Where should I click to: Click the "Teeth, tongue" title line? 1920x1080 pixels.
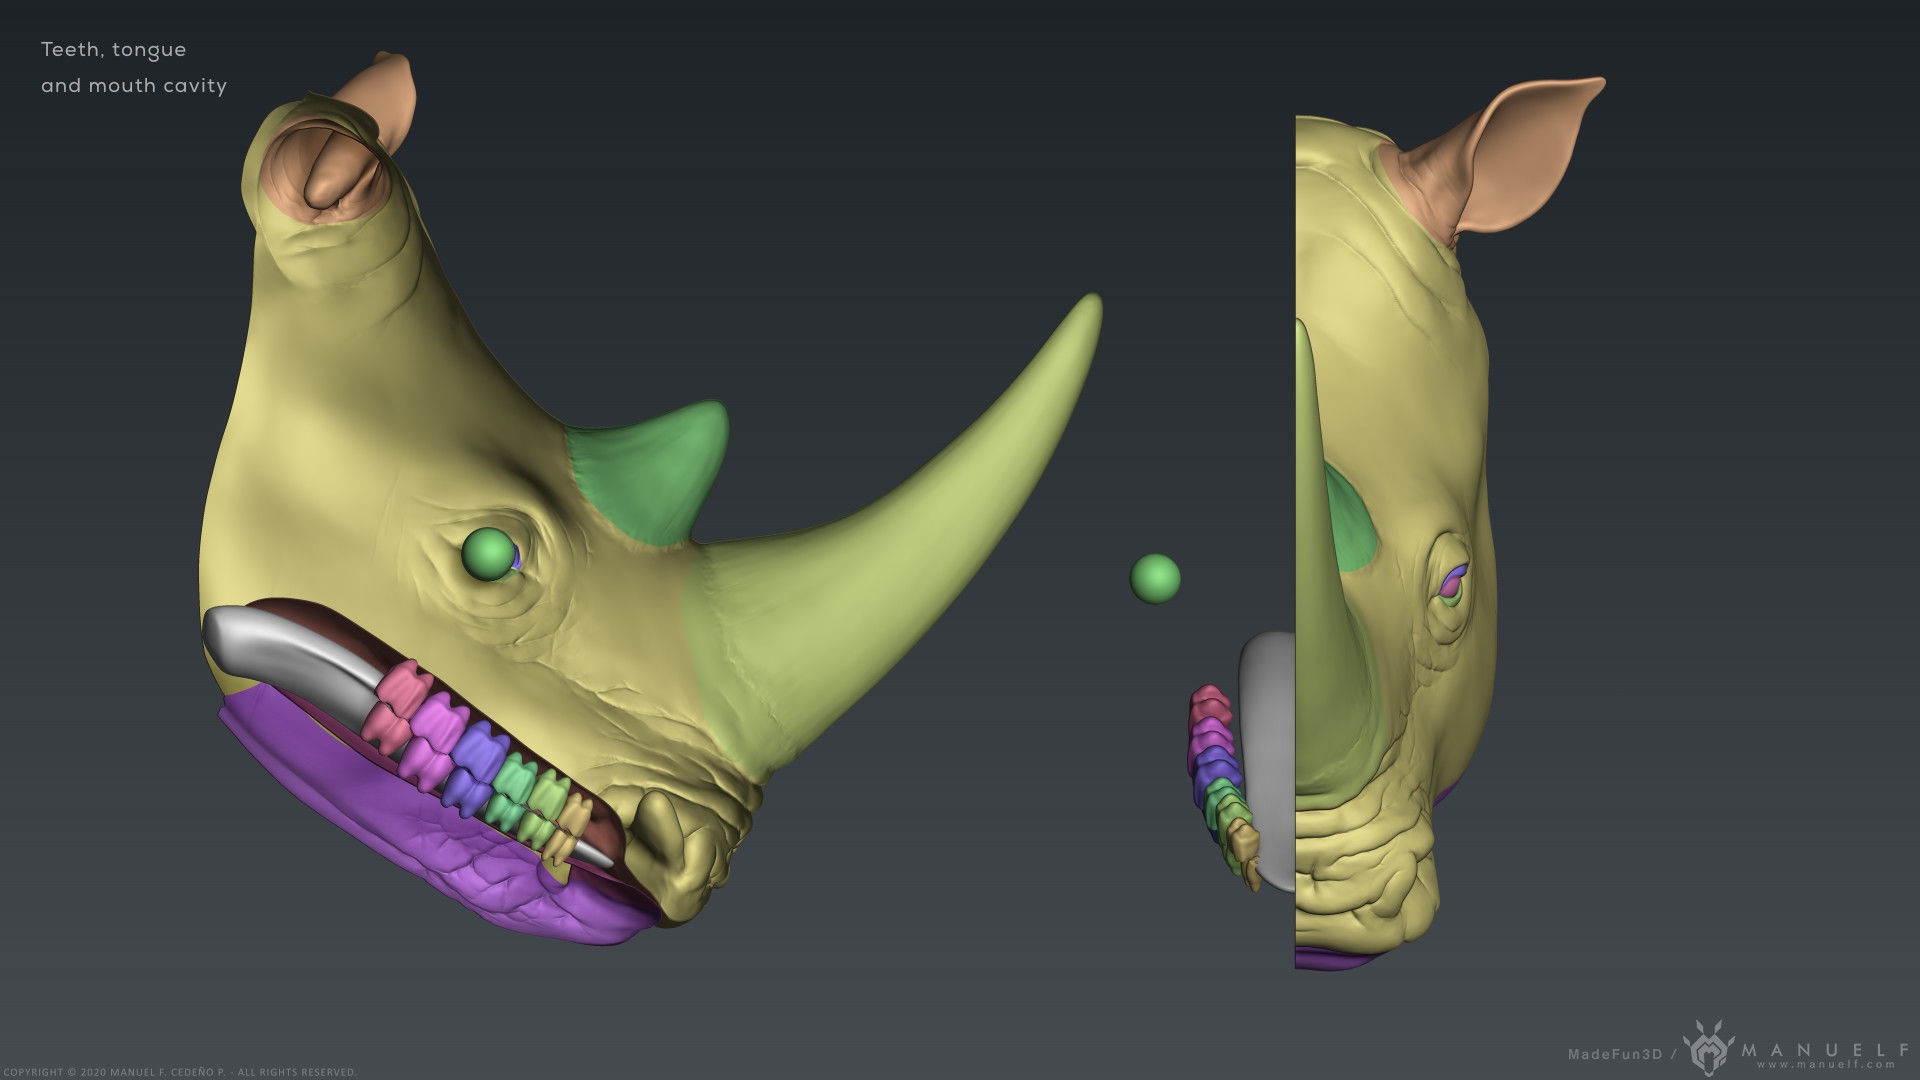(113, 50)
